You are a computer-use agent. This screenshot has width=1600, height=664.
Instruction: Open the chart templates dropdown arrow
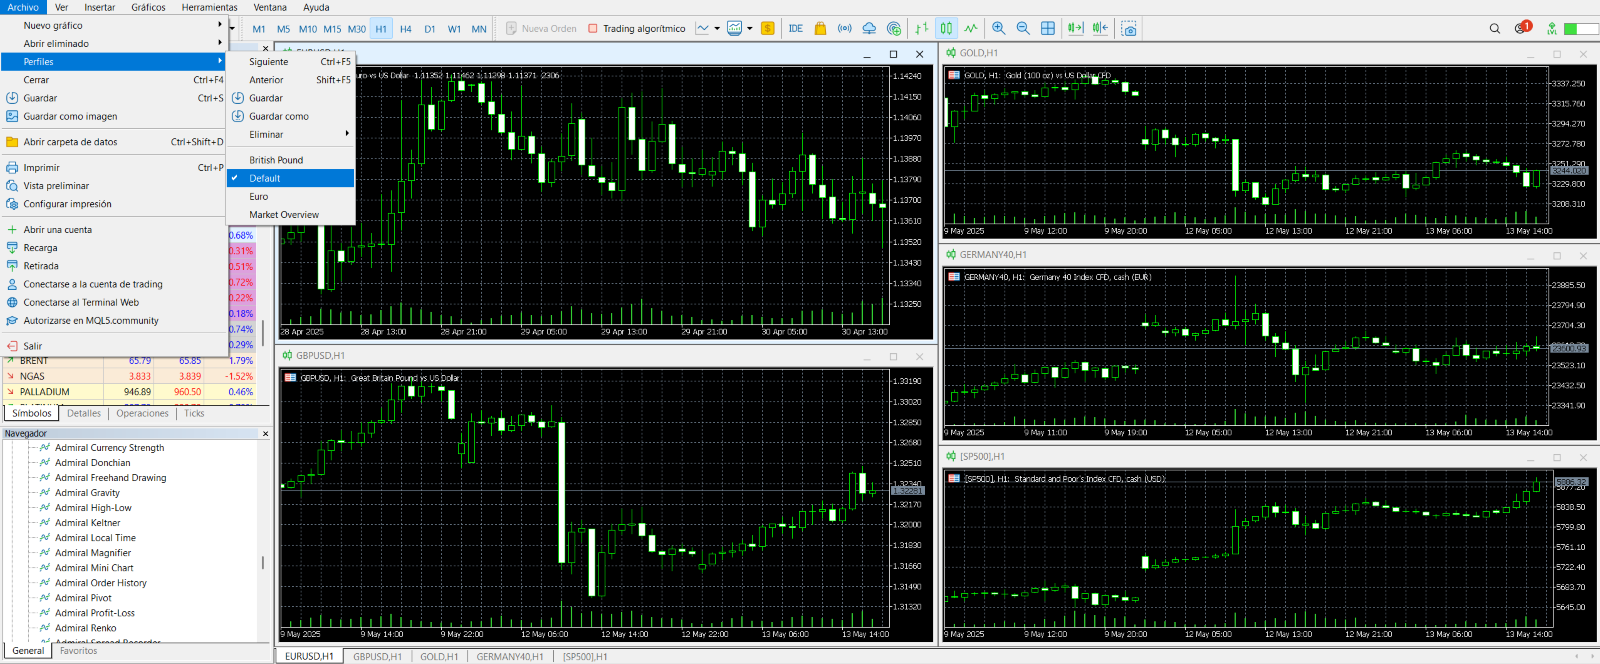coord(750,29)
